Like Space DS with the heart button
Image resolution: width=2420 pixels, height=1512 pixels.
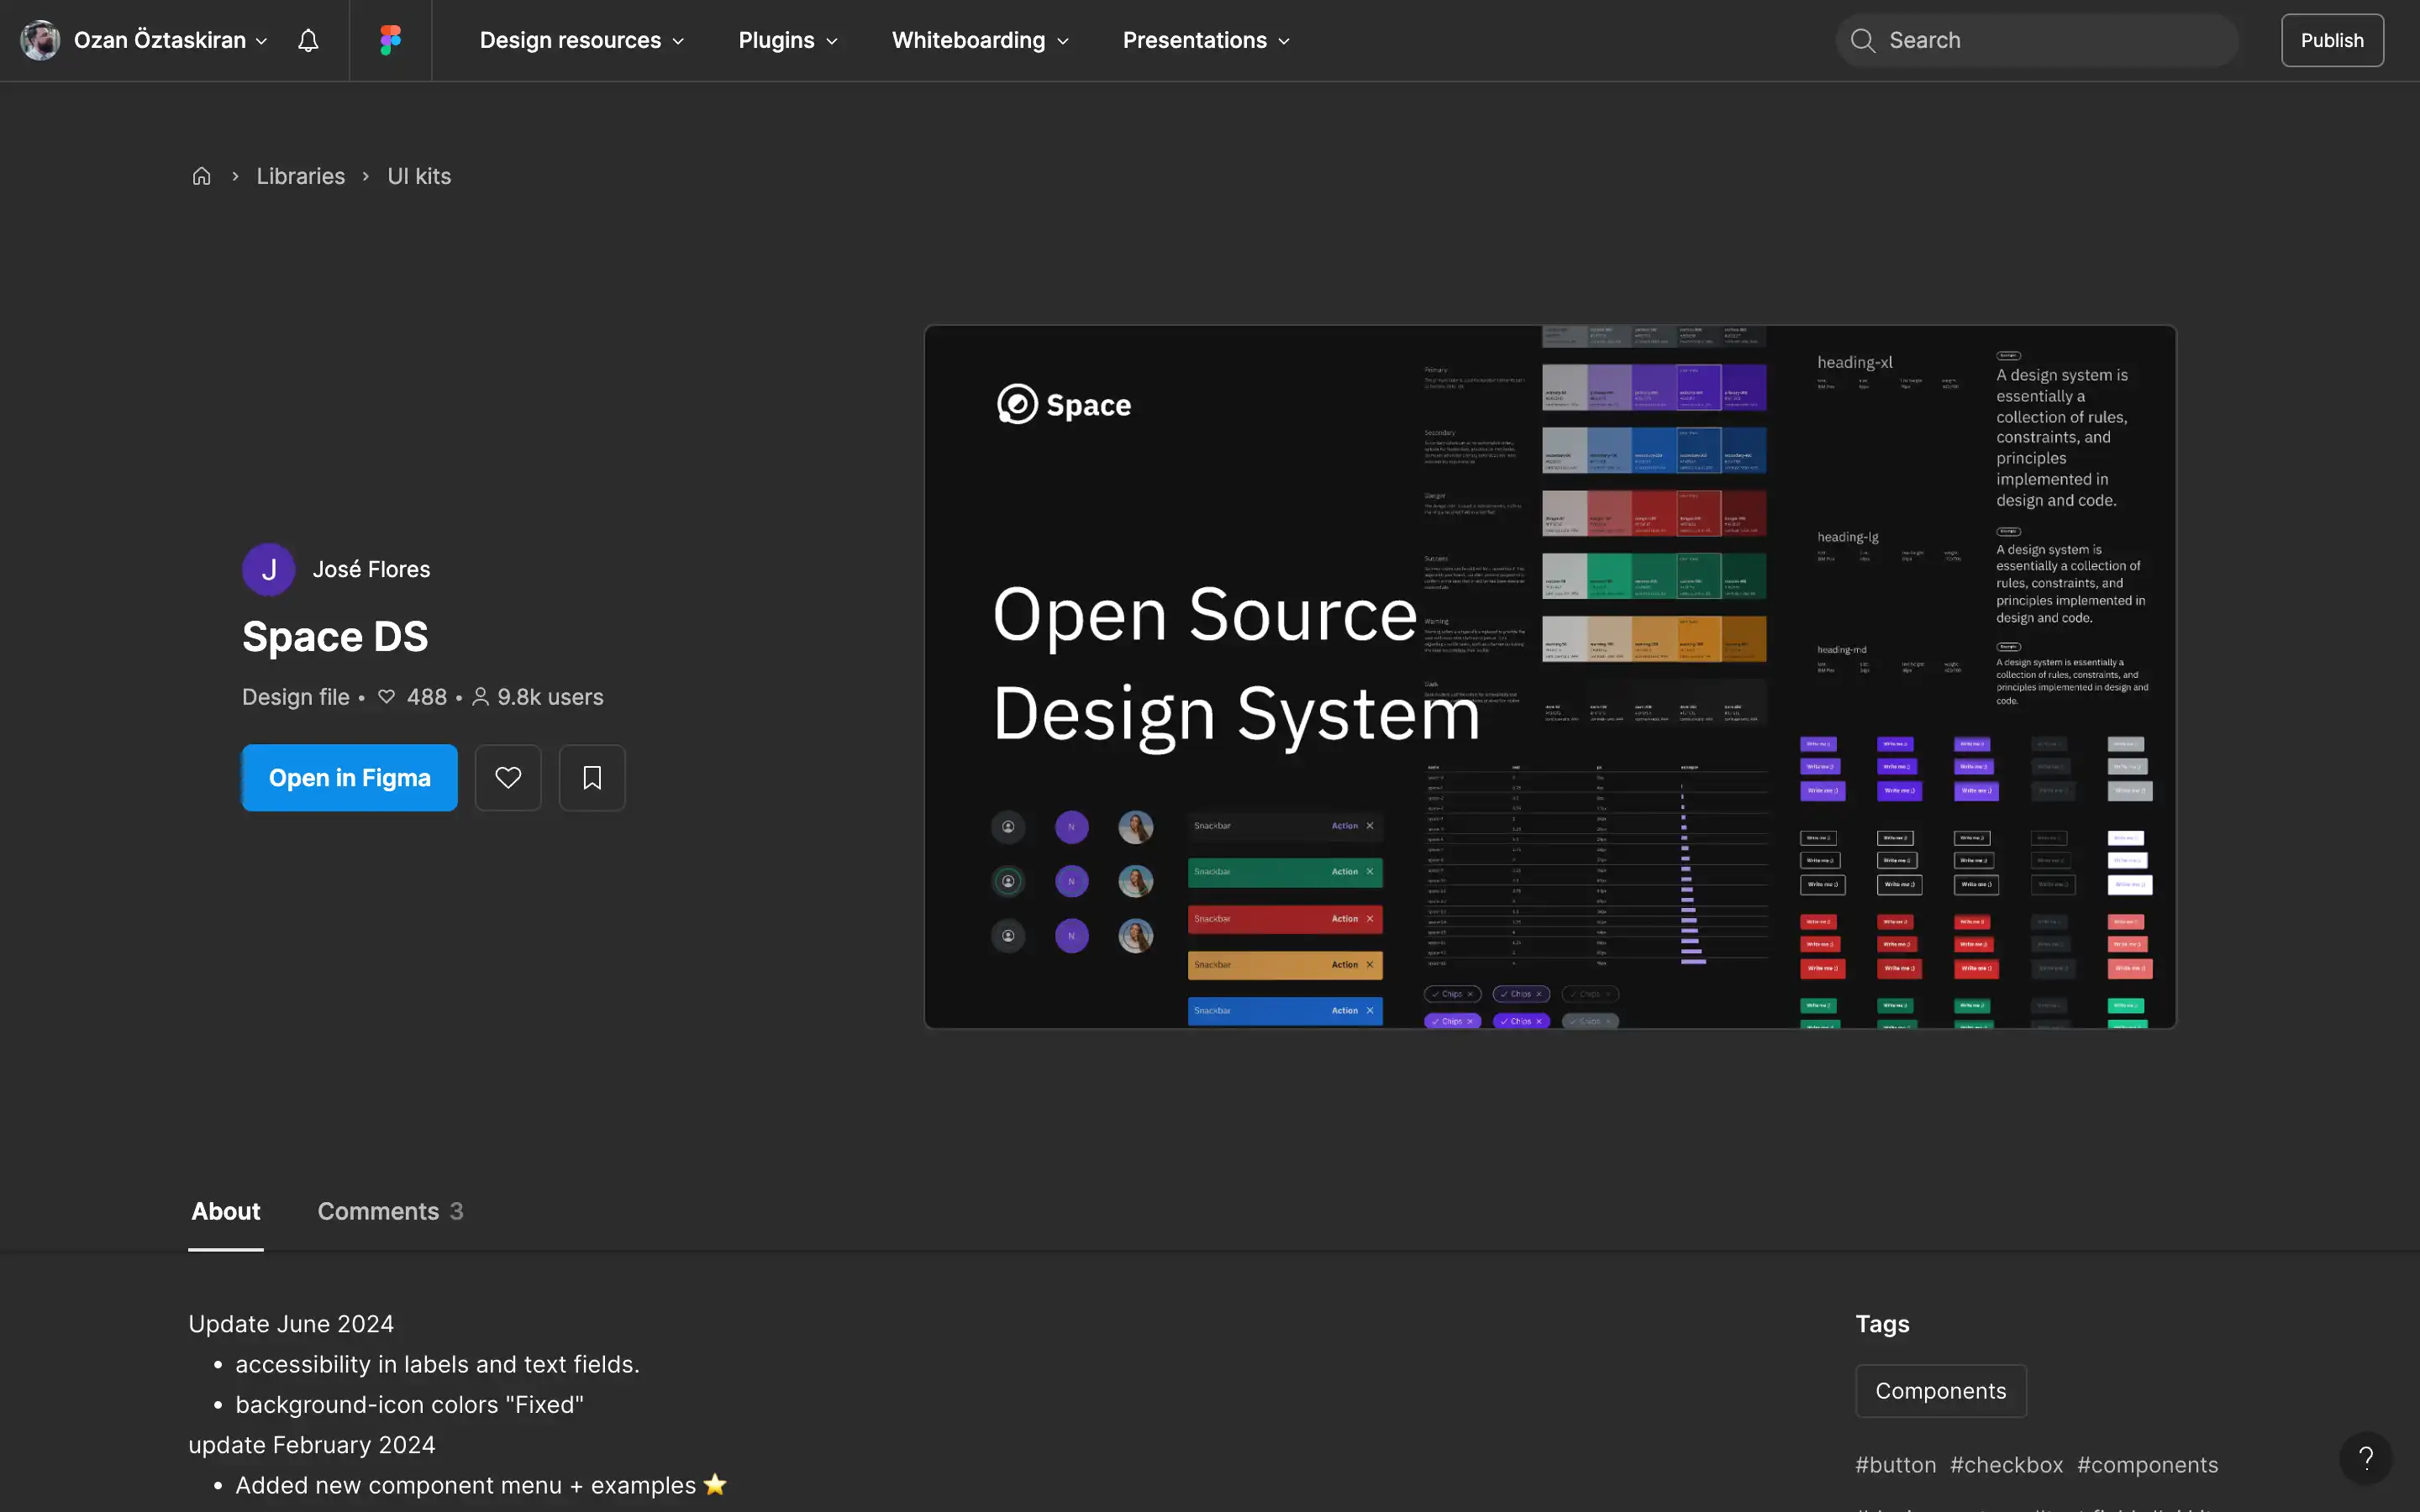pyautogui.click(x=508, y=777)
